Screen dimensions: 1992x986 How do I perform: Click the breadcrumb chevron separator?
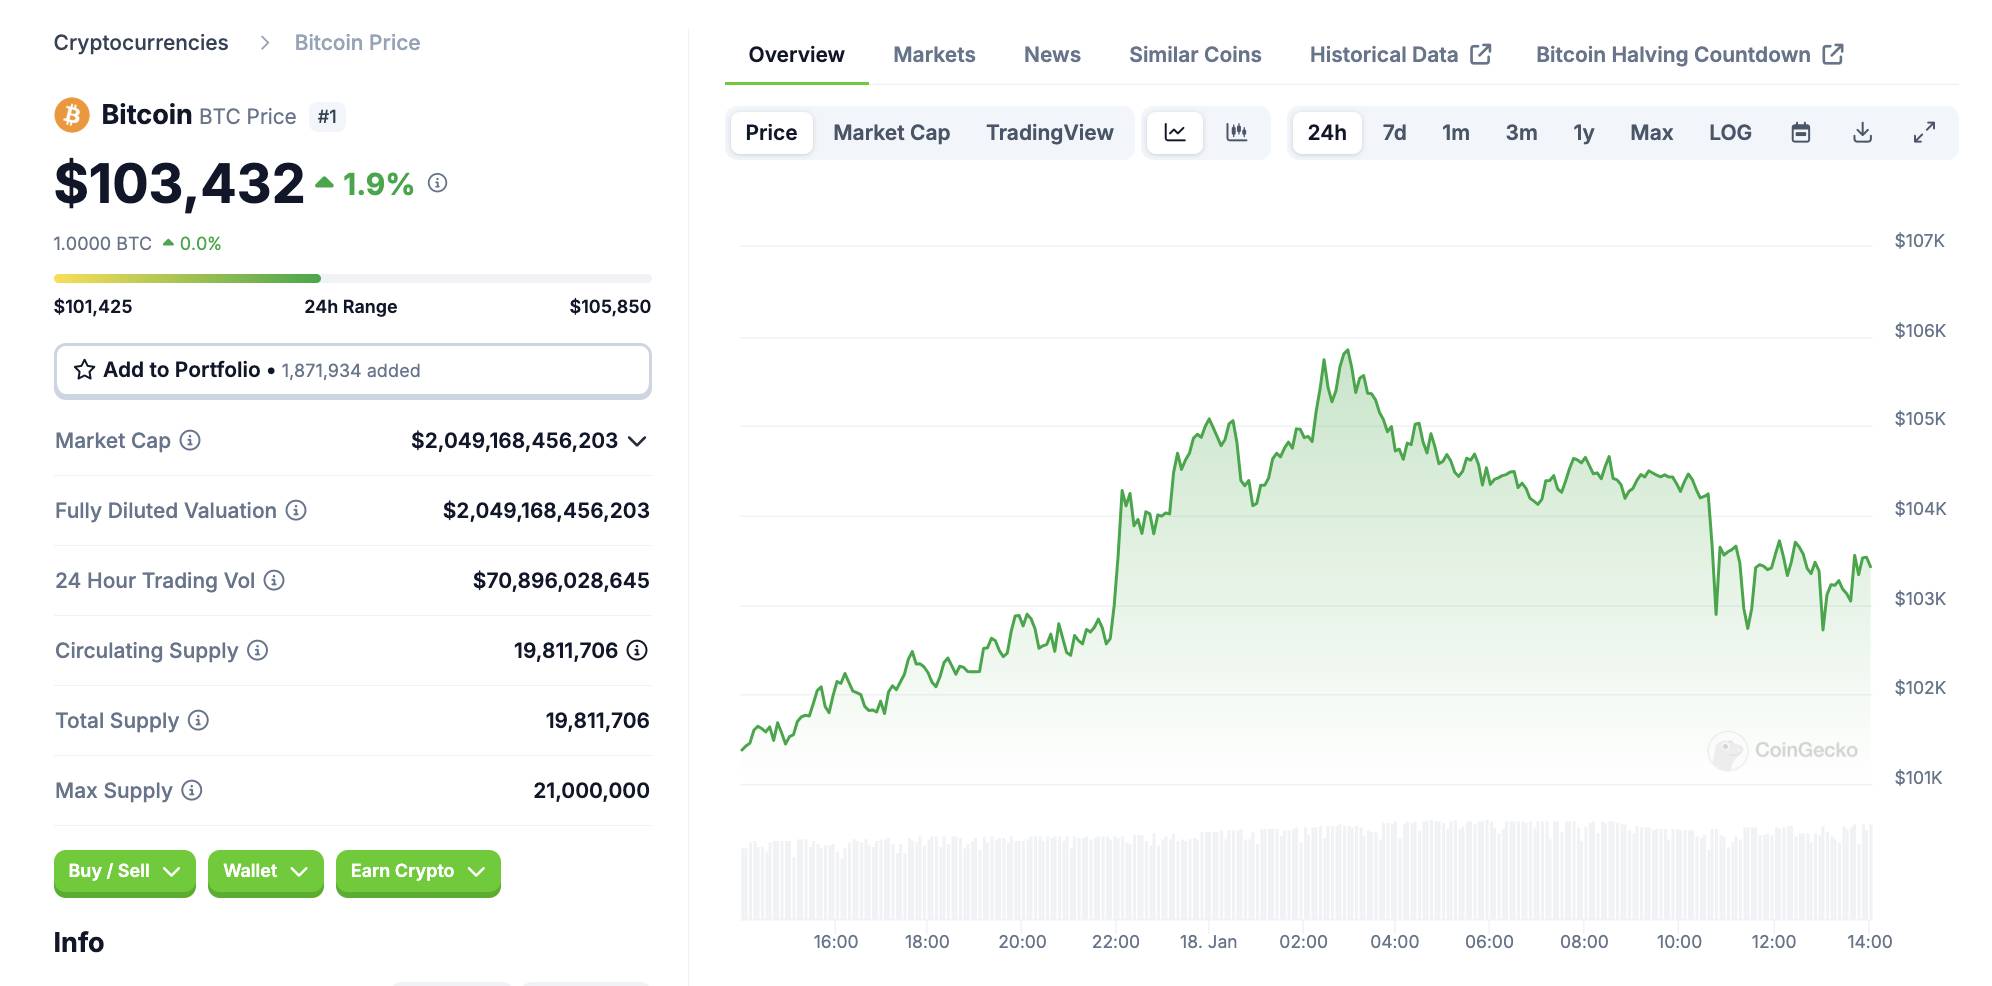264,42
